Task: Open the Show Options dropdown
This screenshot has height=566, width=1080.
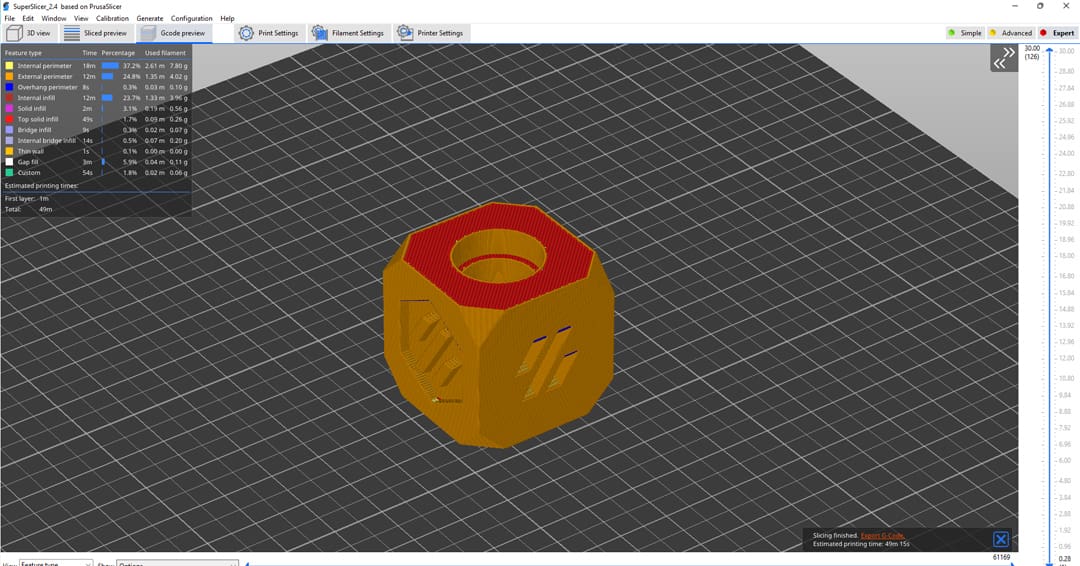Action: coord(177,563)
